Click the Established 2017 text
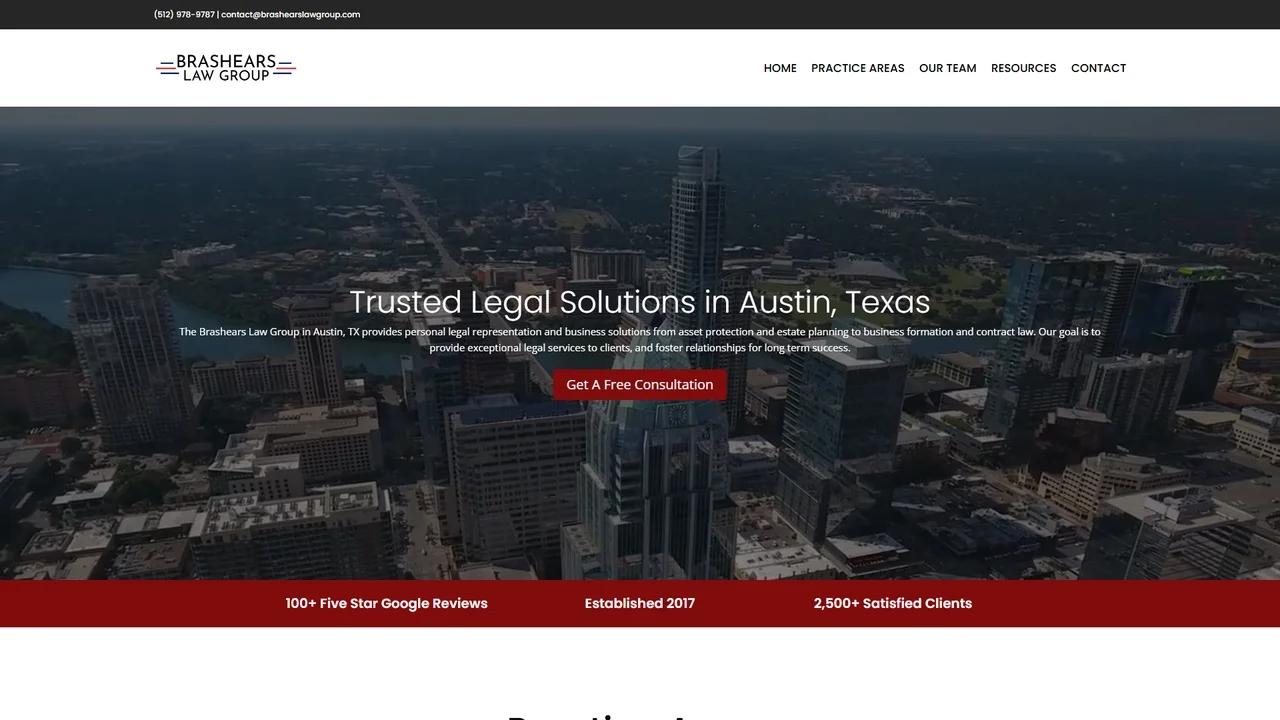Image resolution: width=1280 pixels, height=720 pixels. tap(640, 603)
